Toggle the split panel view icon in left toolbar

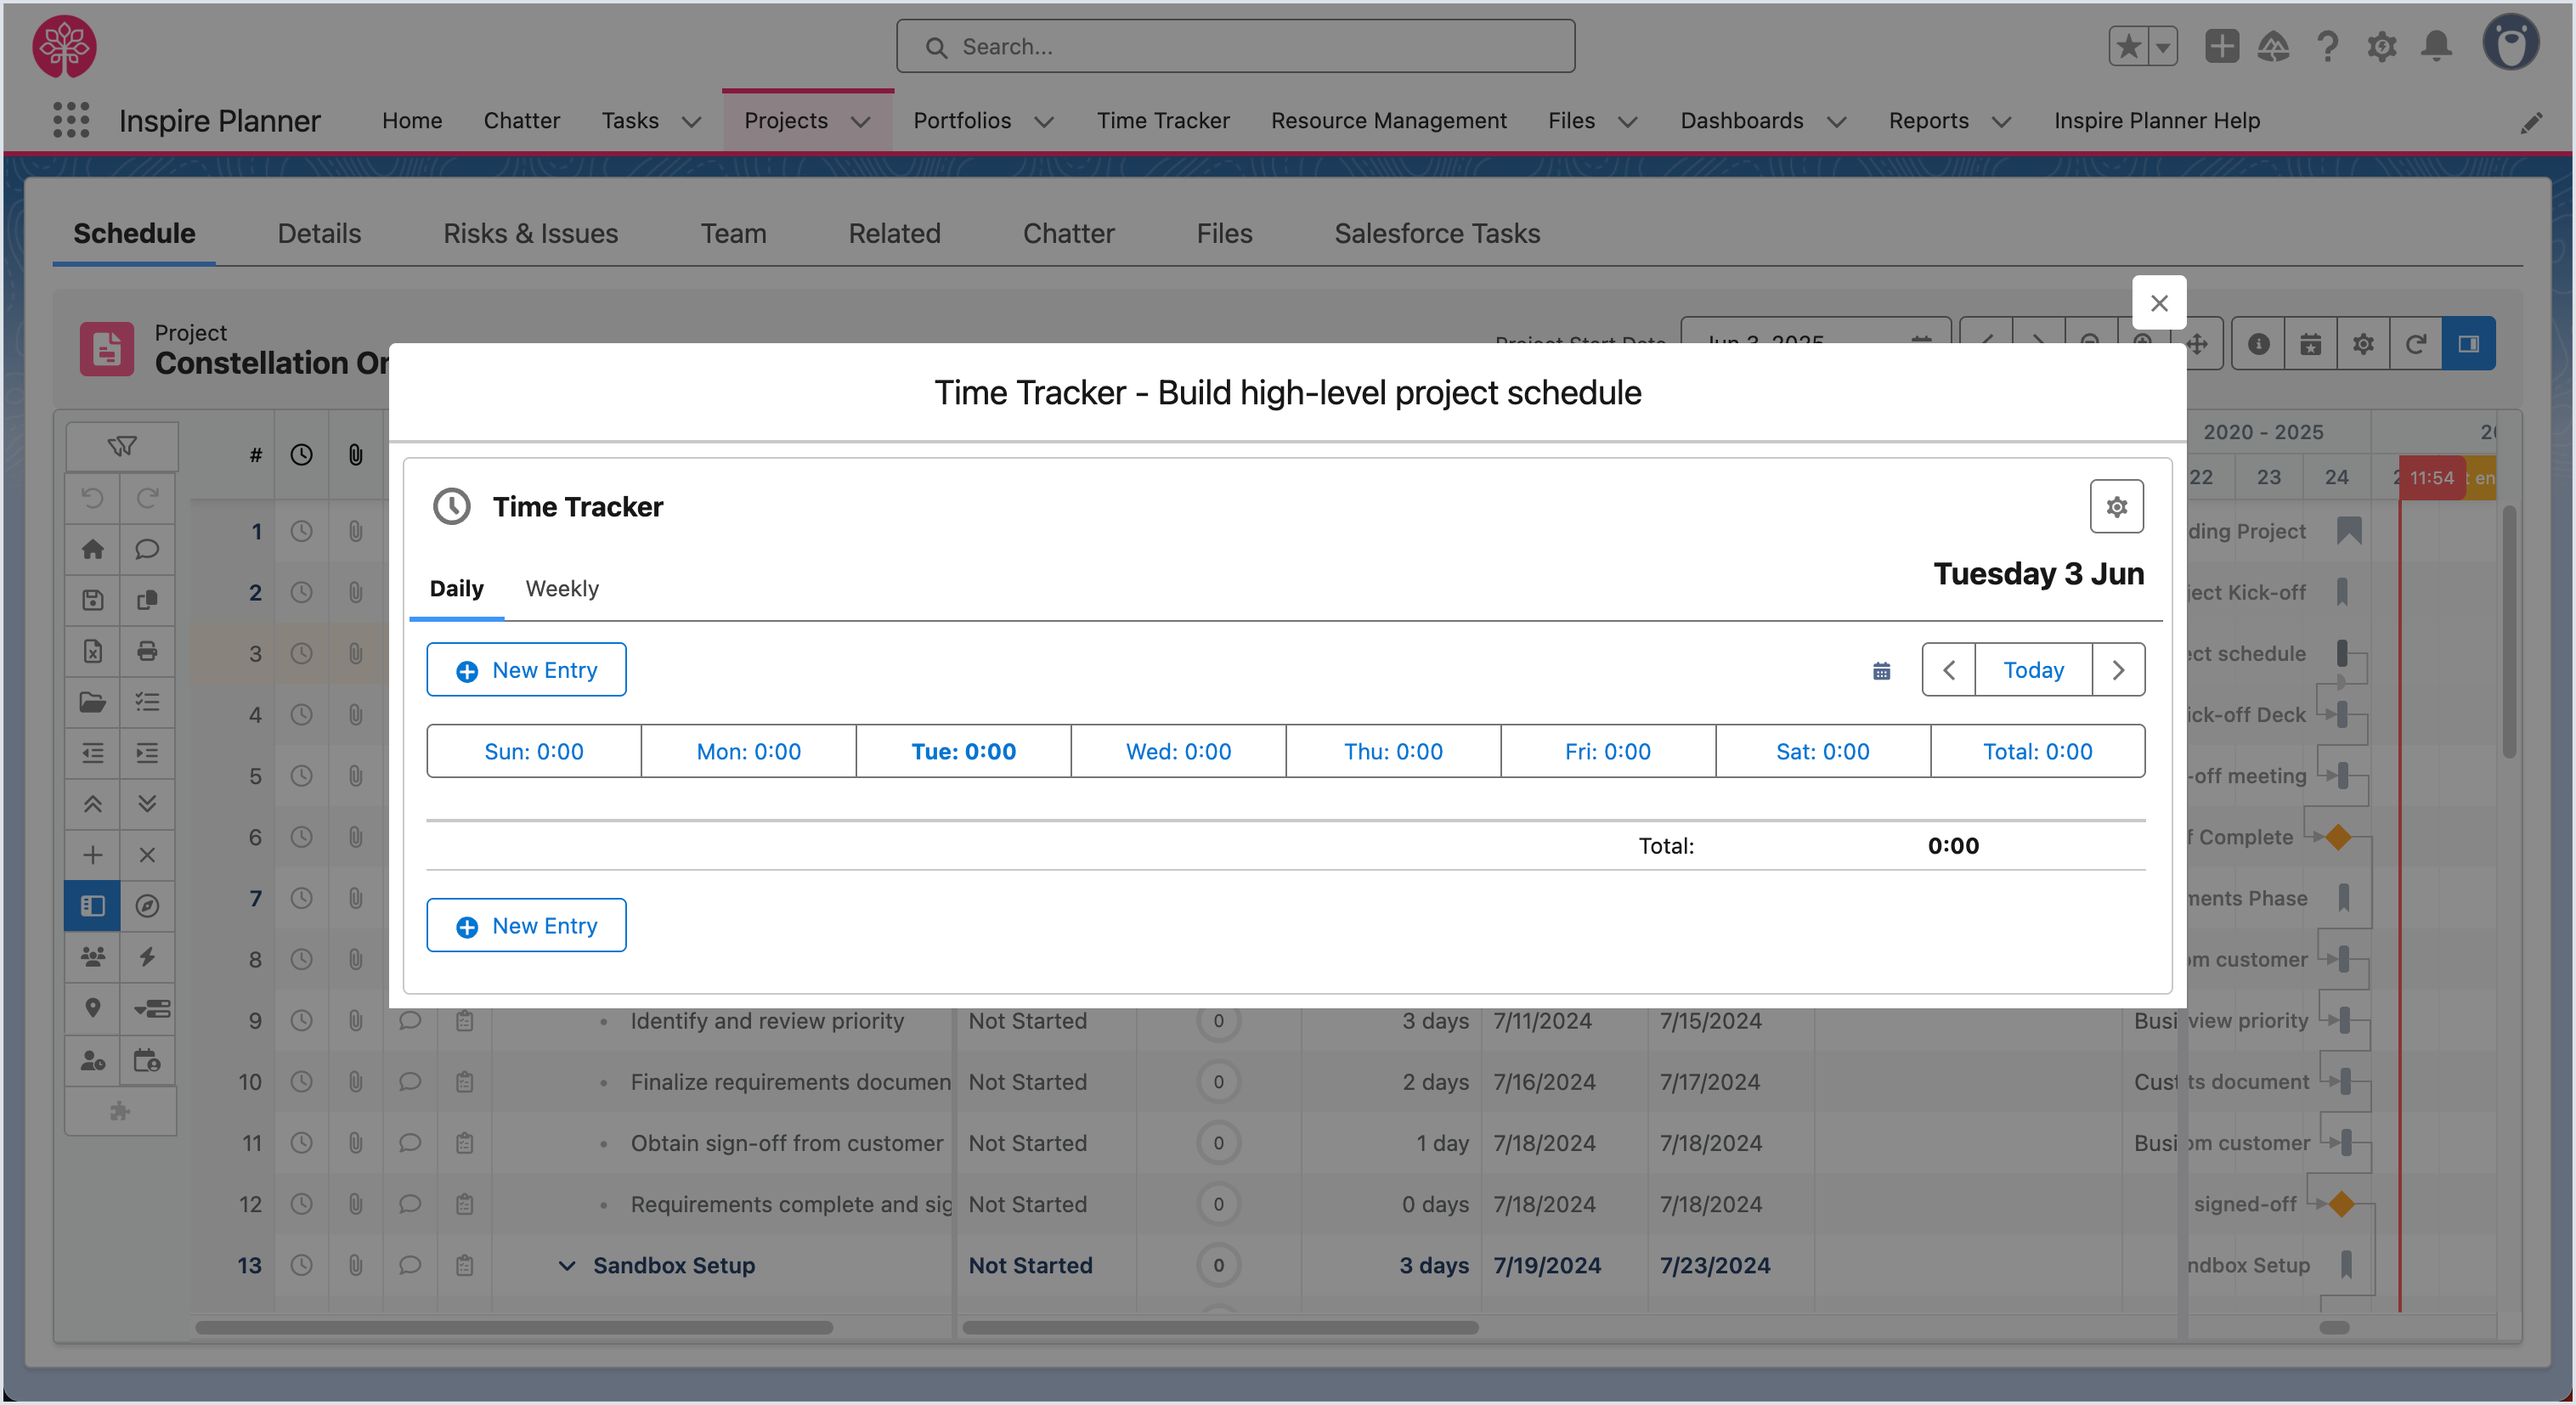[93, 906]
